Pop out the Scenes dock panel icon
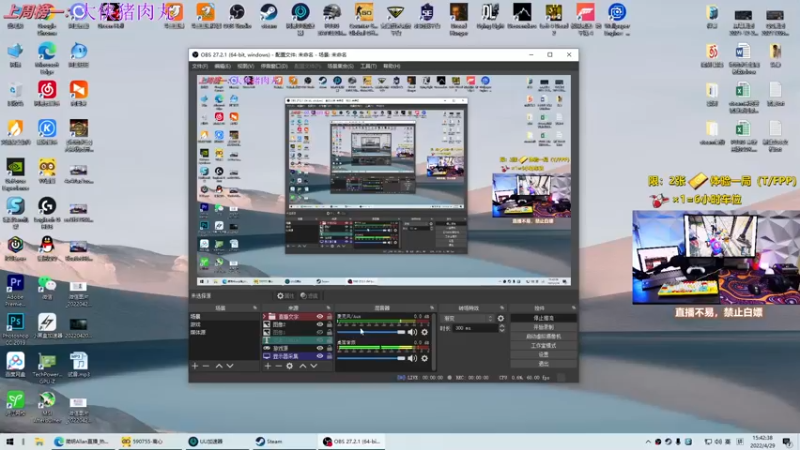Image resolution: width=800 pixels, height=450 pixels. click(x=255, y=308)
